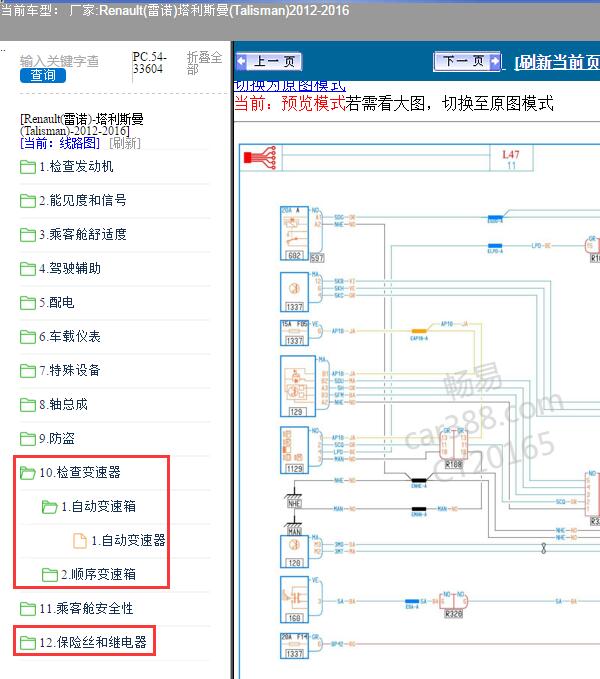Image resolution: width=600 pixels, height=679 pixels.
Task: Go to previous page with 上一页
Action: (x=269, y=61)
